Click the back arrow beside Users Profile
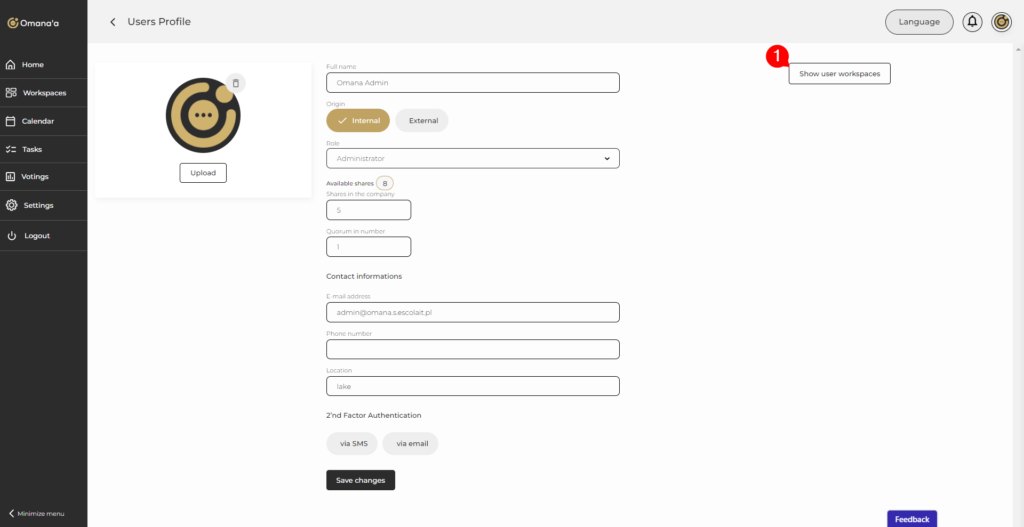This screenshot has height=527, width=1024. click(x=113, y=22)
